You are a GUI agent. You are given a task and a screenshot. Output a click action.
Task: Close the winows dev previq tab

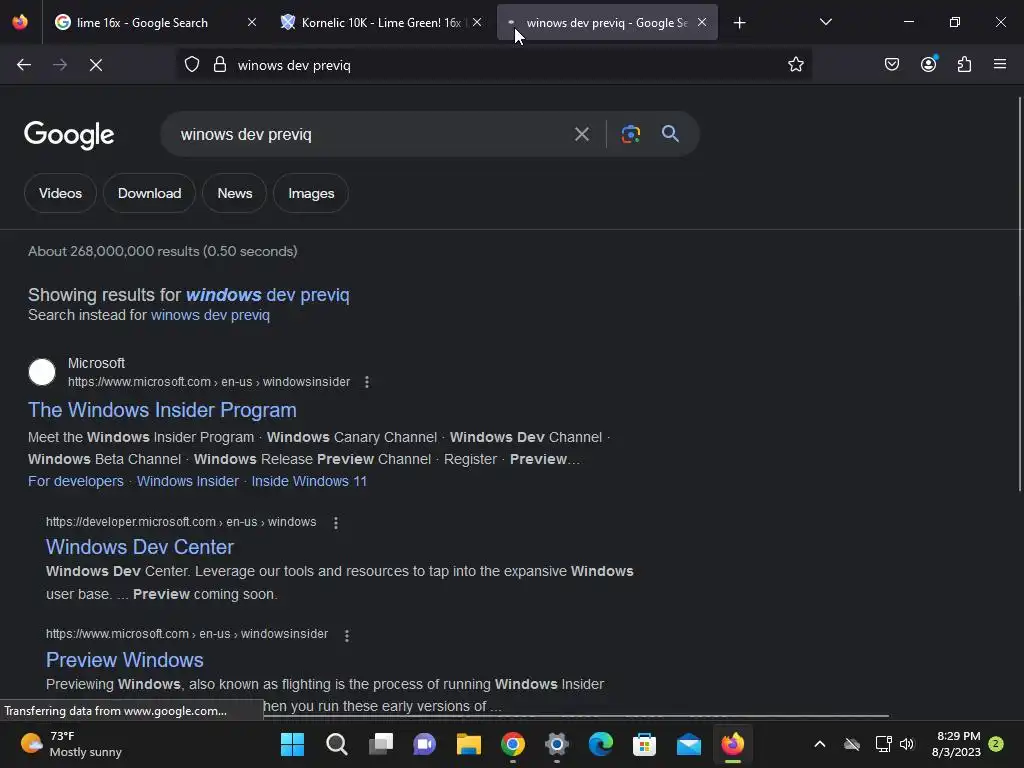[702, 22]
